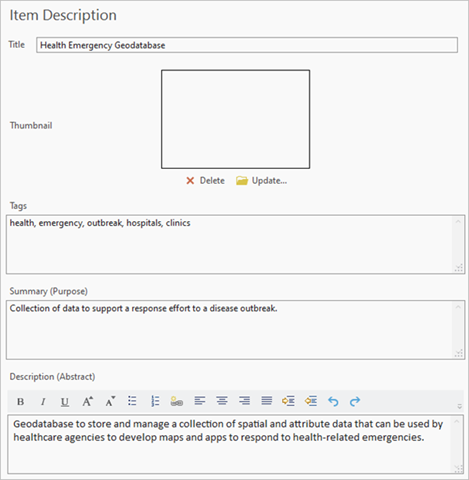Click the empty Thumbnail preview box
Screen dimensions: 469x480
[236, 119]
